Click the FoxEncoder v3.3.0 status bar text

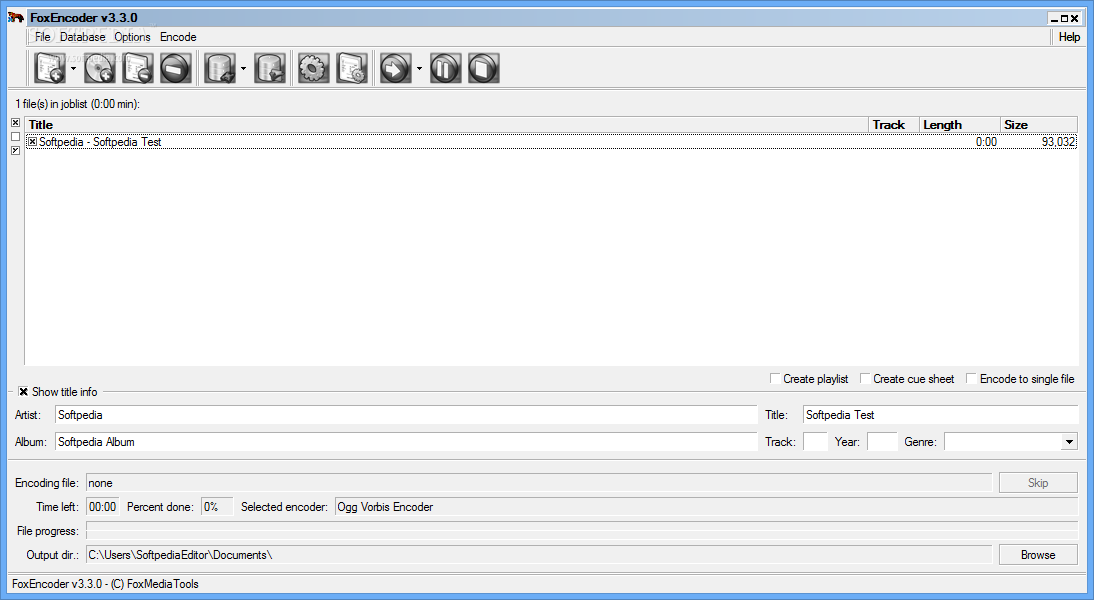[x=105, y=584]
